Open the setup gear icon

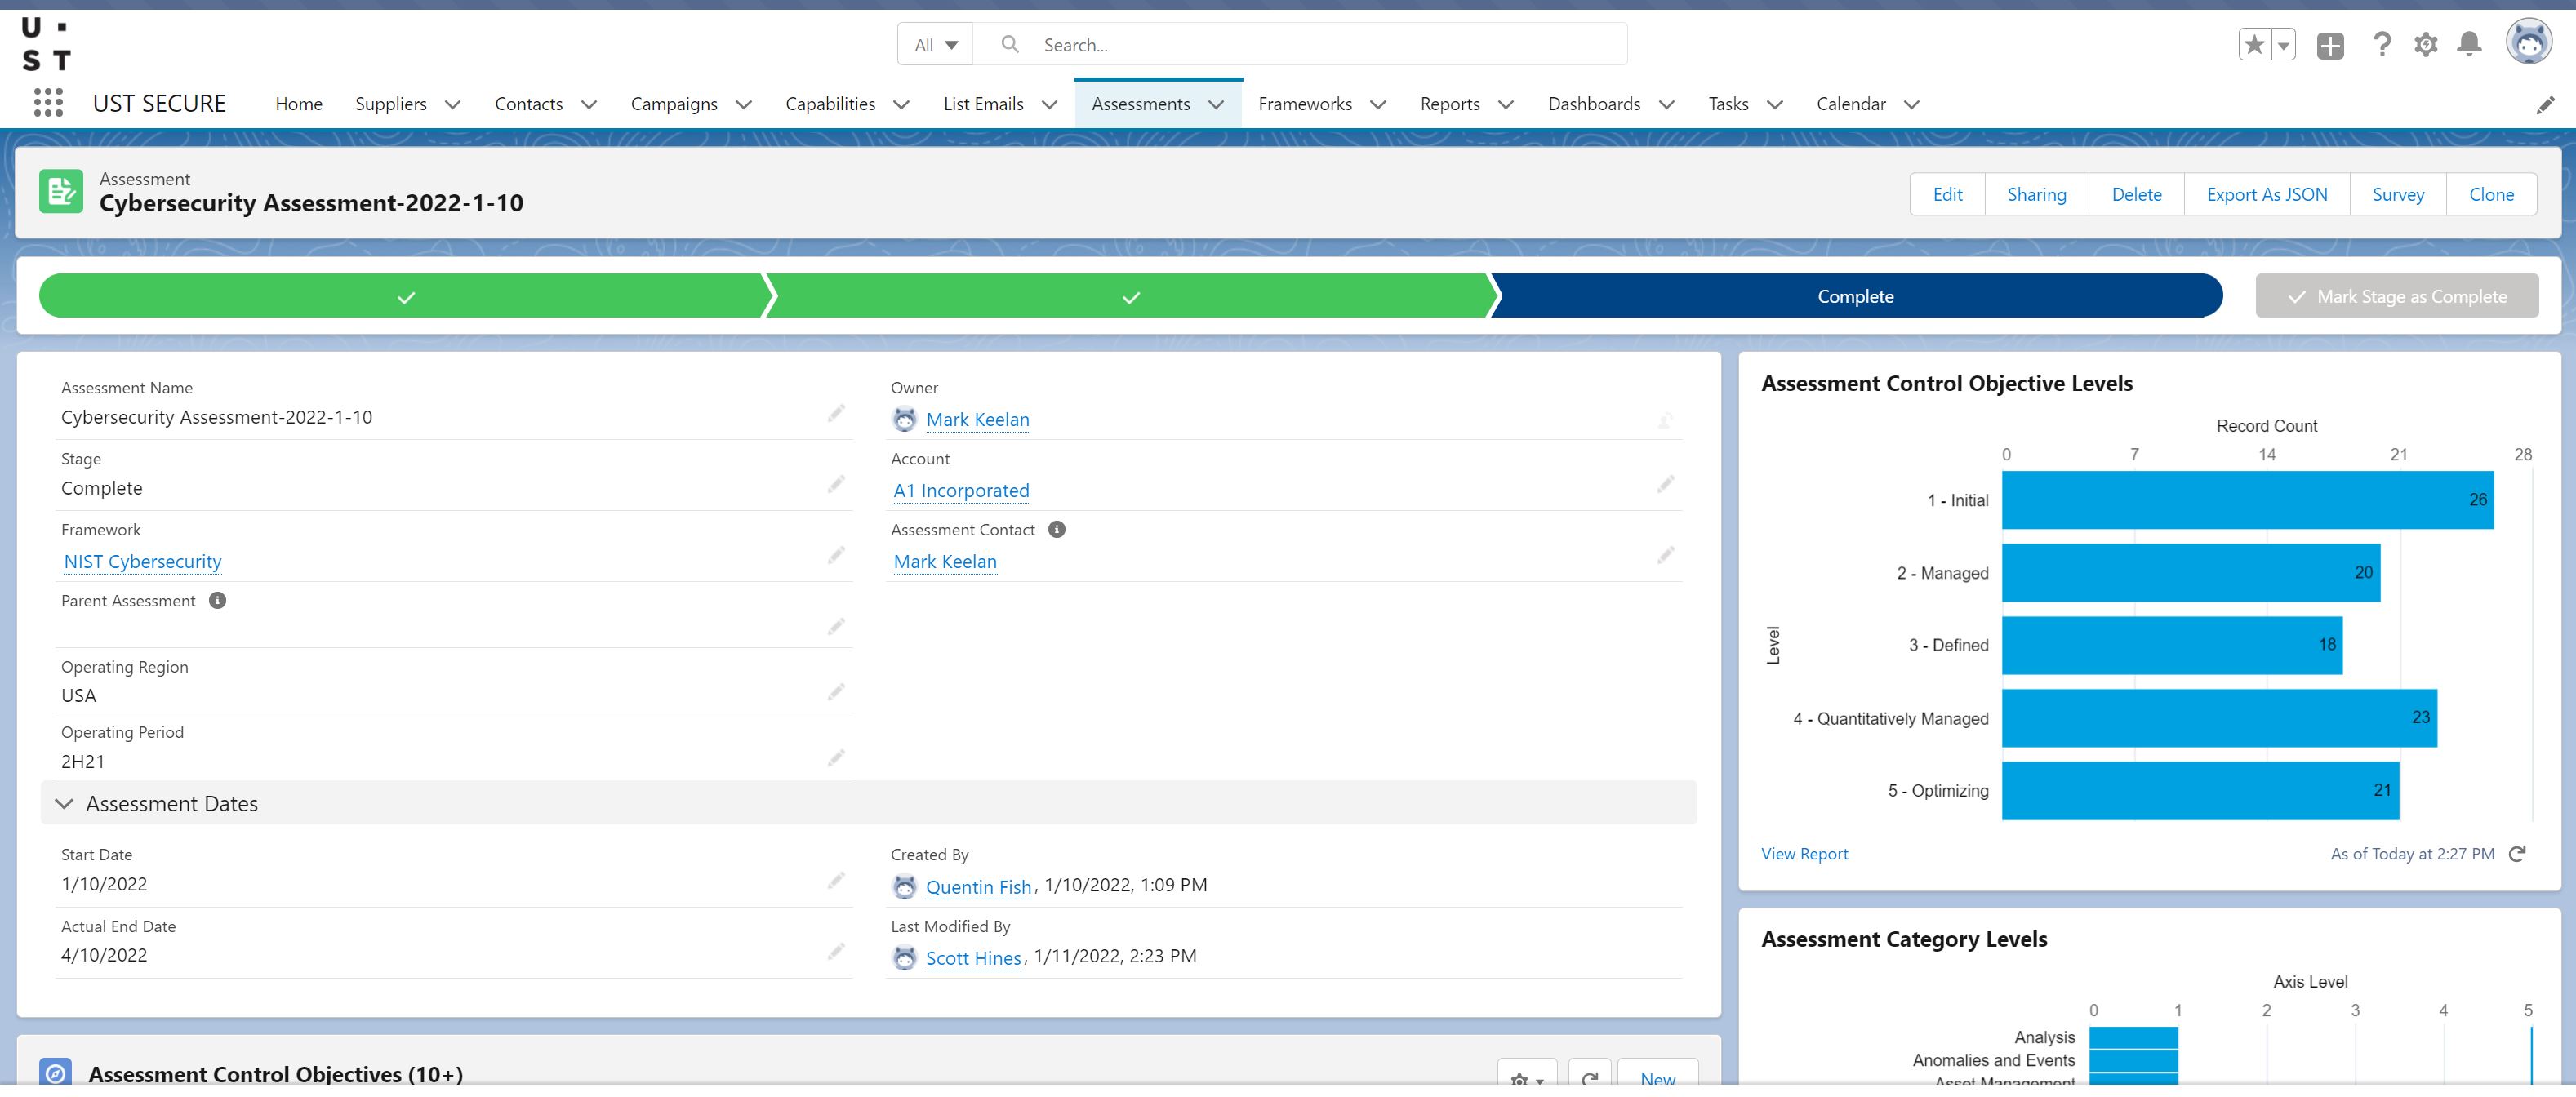coord(2426,45)
